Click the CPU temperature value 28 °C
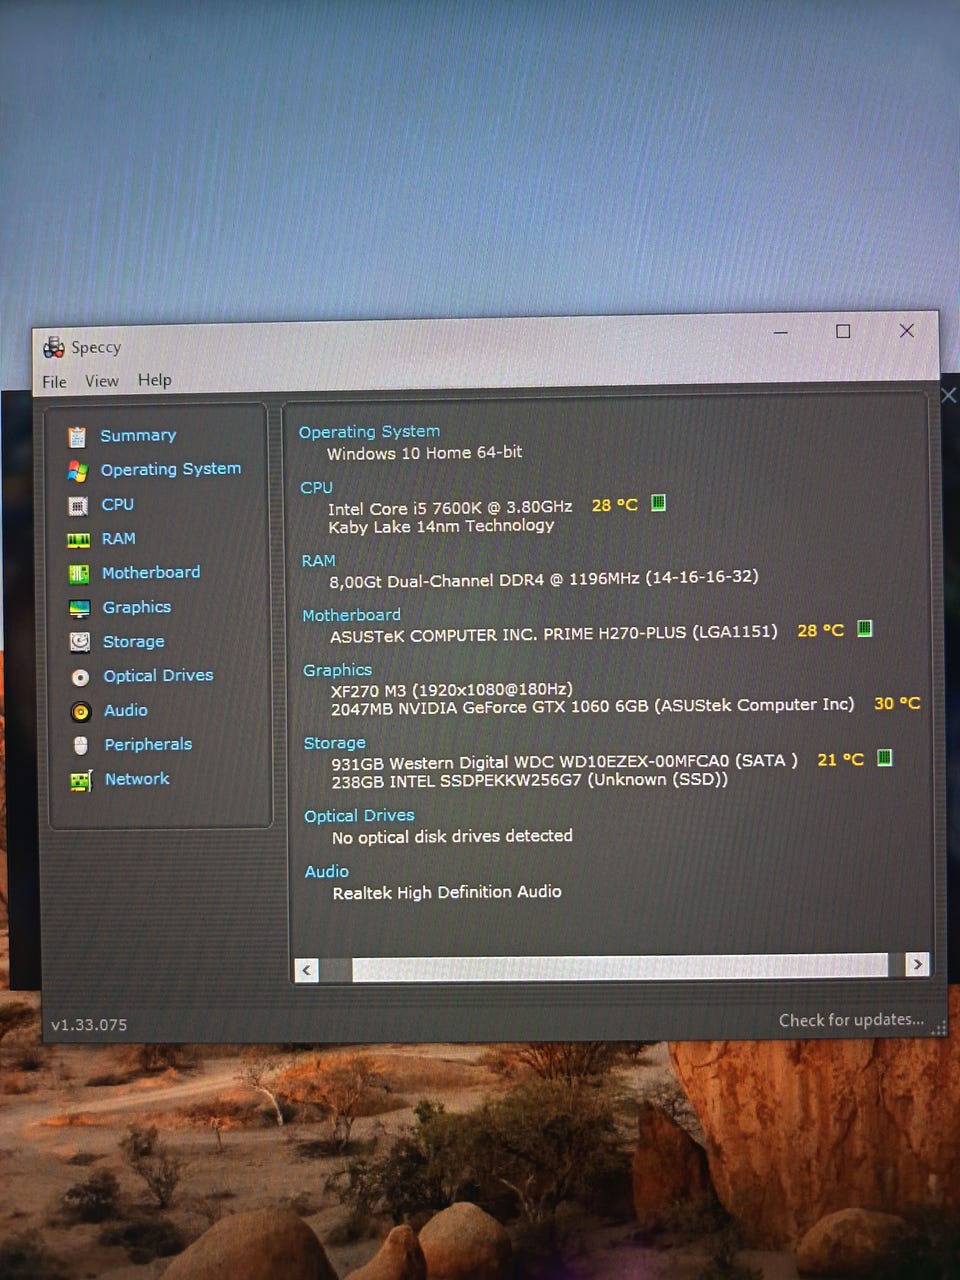The height and width of the screenshot is (1280, 960). click(614, 505)
